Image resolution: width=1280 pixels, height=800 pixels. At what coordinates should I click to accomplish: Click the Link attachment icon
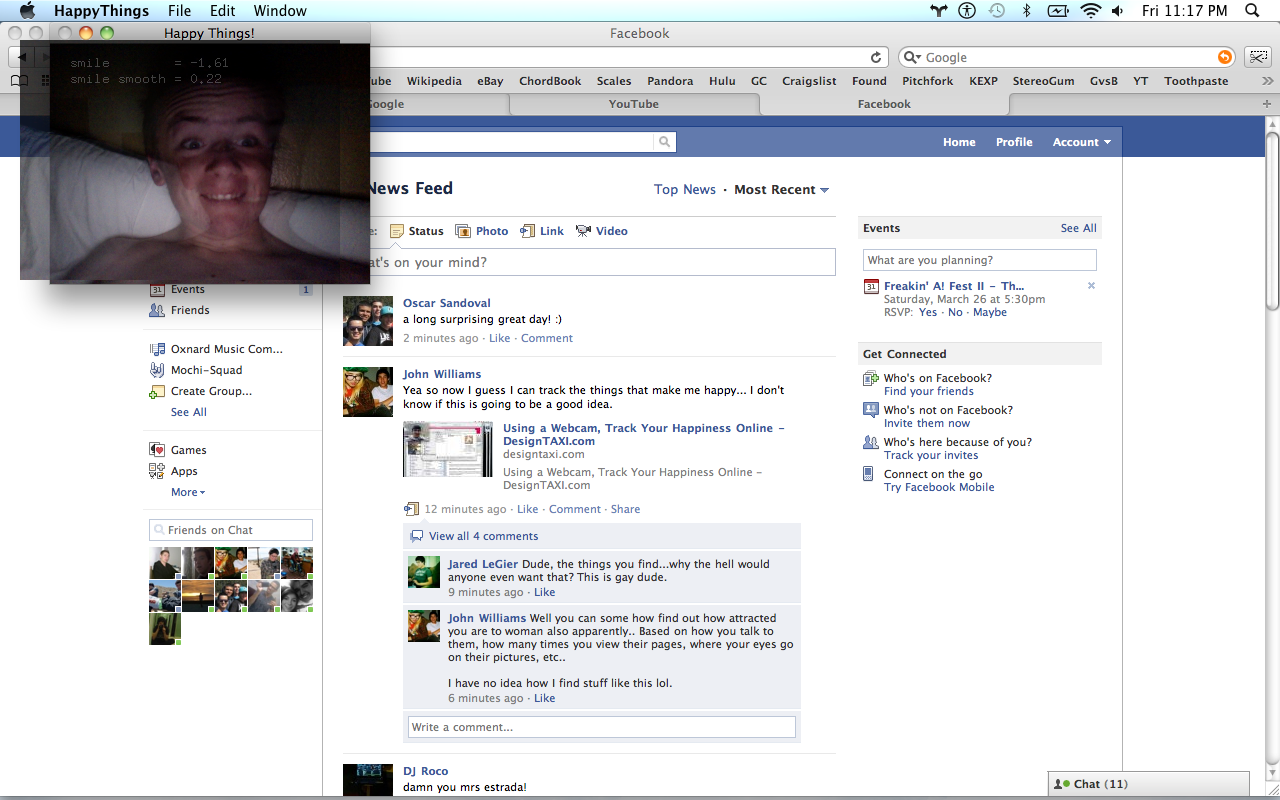[528, 231]
